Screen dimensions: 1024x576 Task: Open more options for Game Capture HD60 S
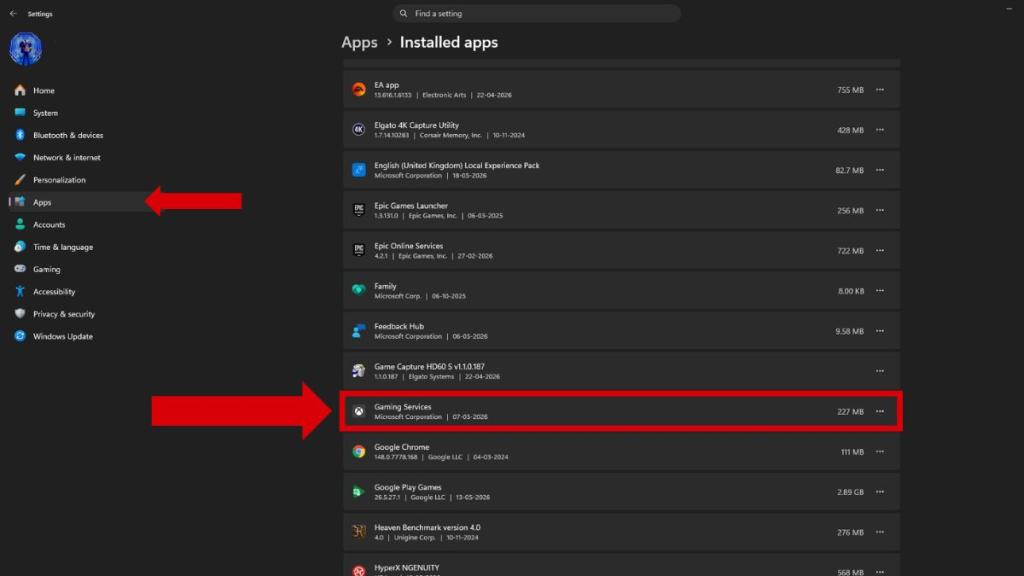point(880,371)
